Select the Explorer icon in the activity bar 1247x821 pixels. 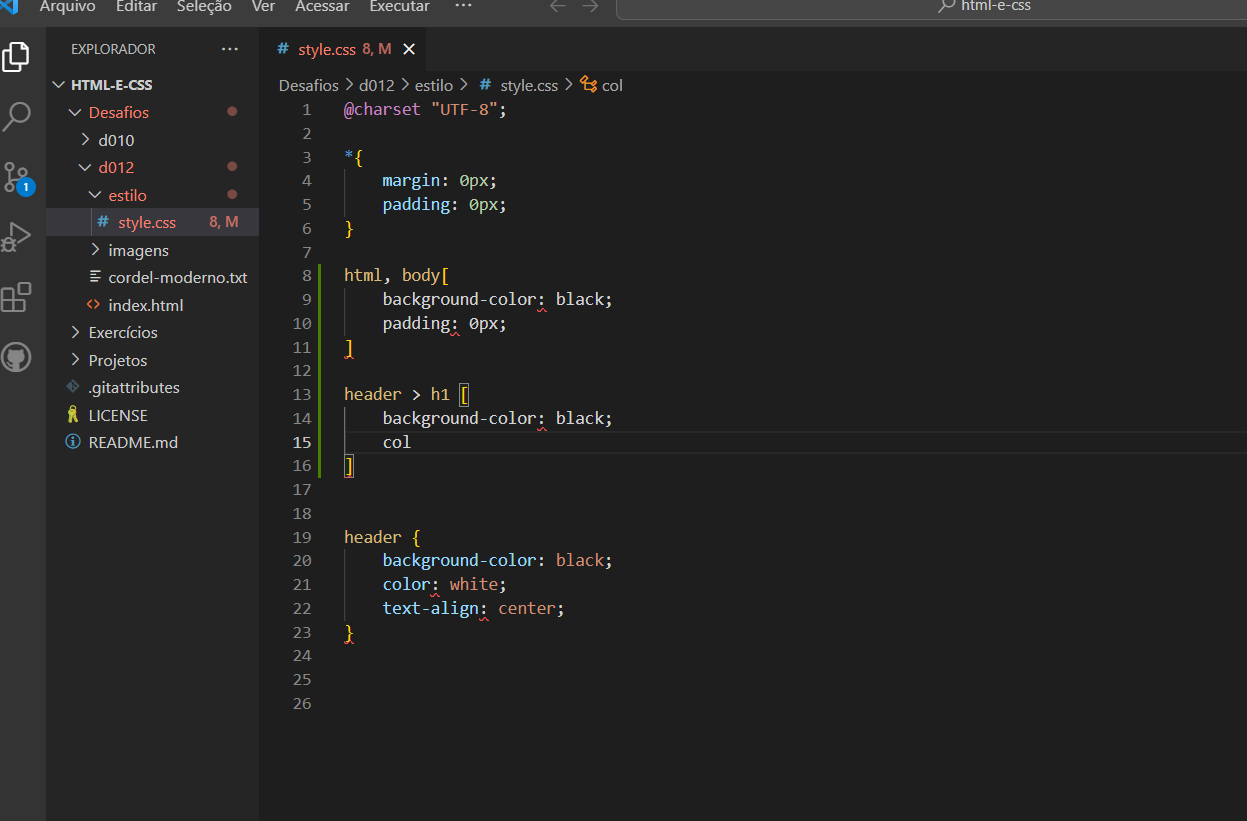(16, 57)
